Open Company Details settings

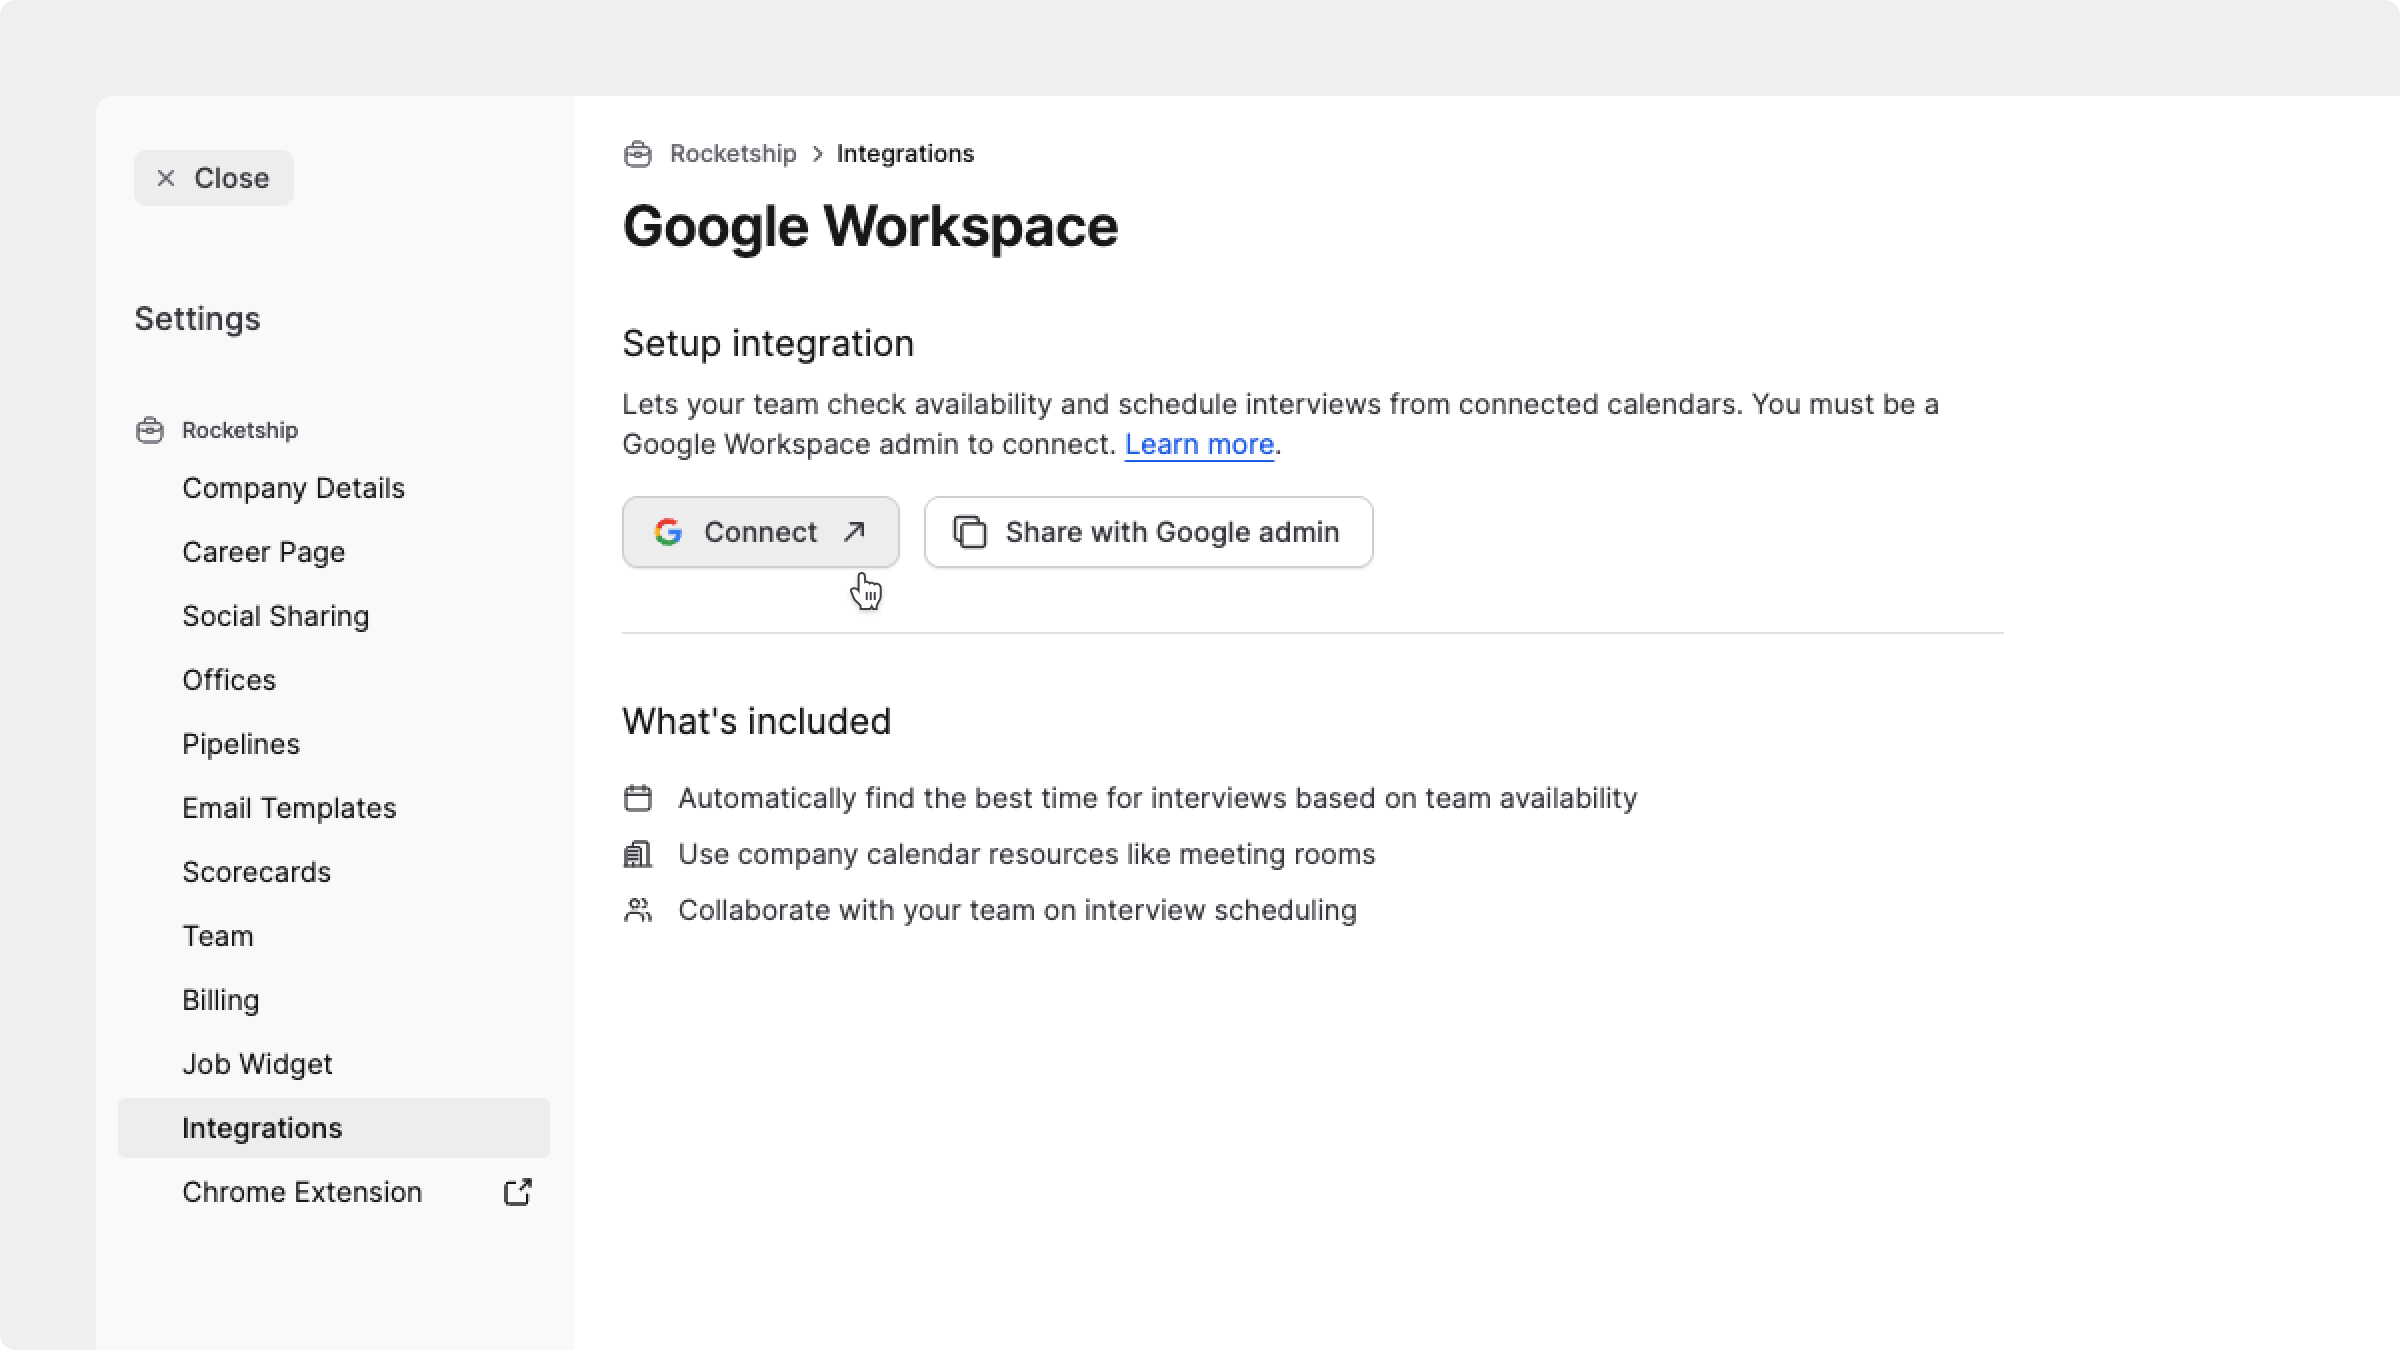pos(293,488)
